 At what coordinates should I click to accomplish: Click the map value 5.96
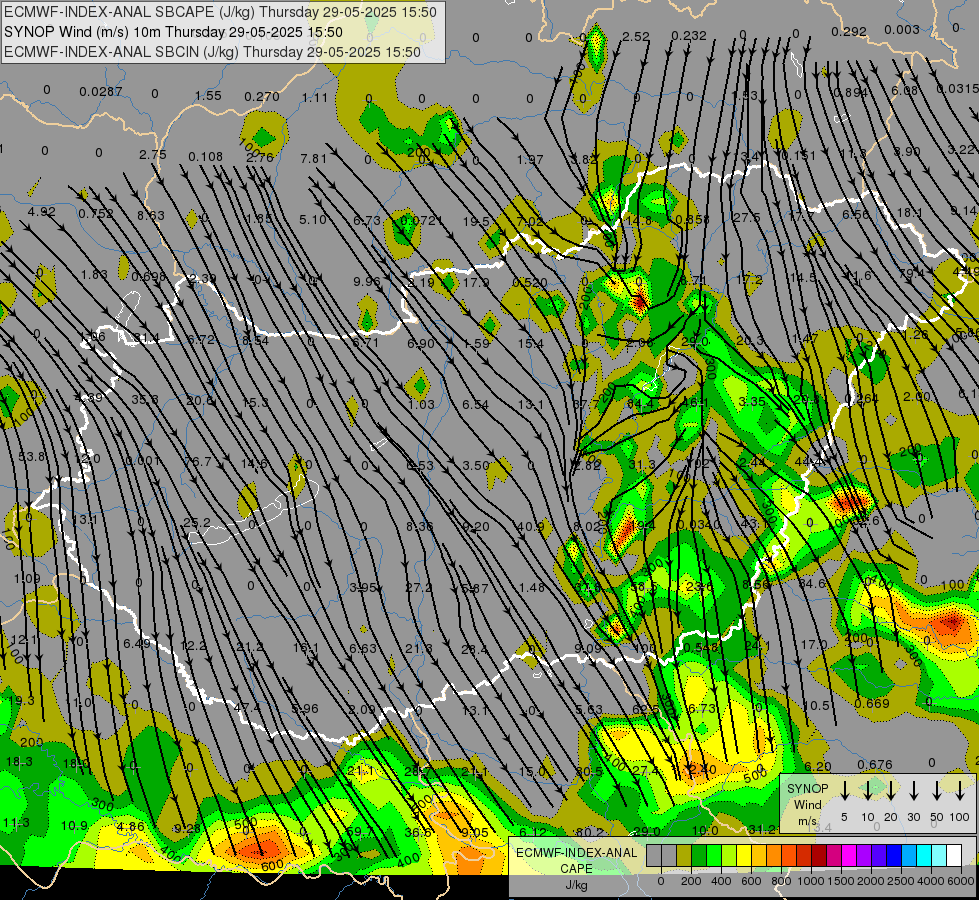point(305,708)
